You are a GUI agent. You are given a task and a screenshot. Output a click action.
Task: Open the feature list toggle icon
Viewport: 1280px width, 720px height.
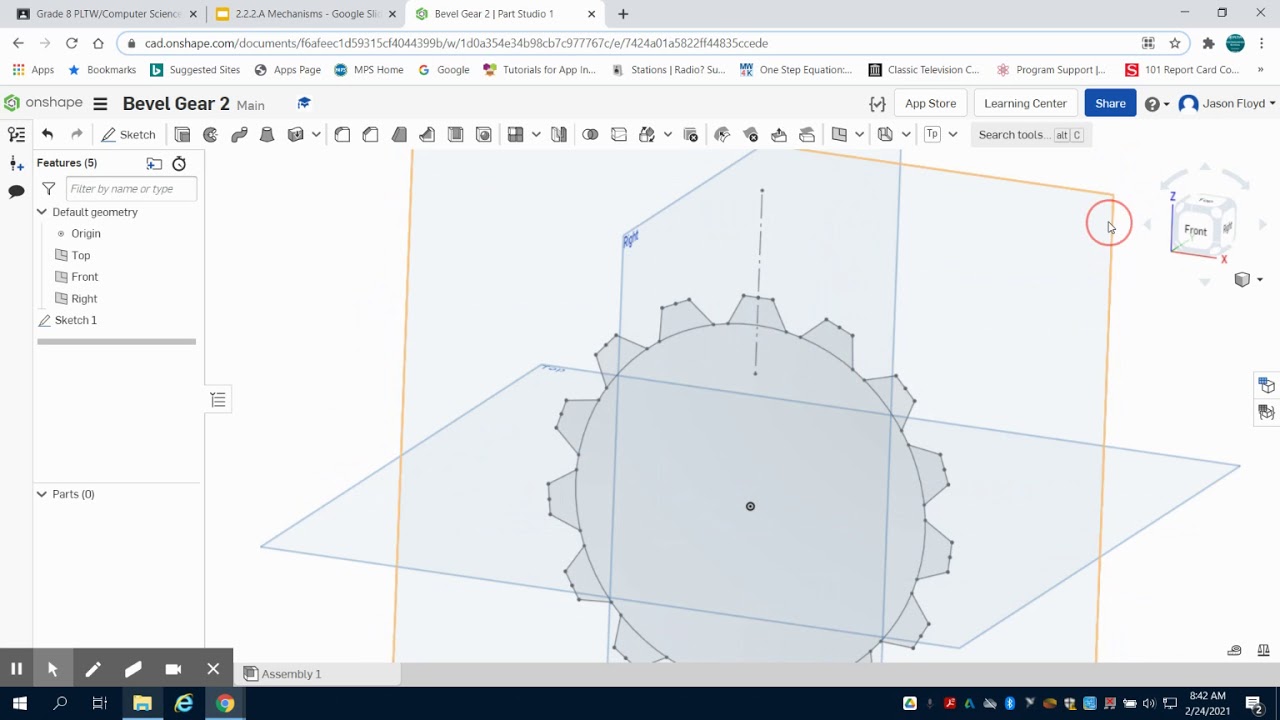click(16, 135)
